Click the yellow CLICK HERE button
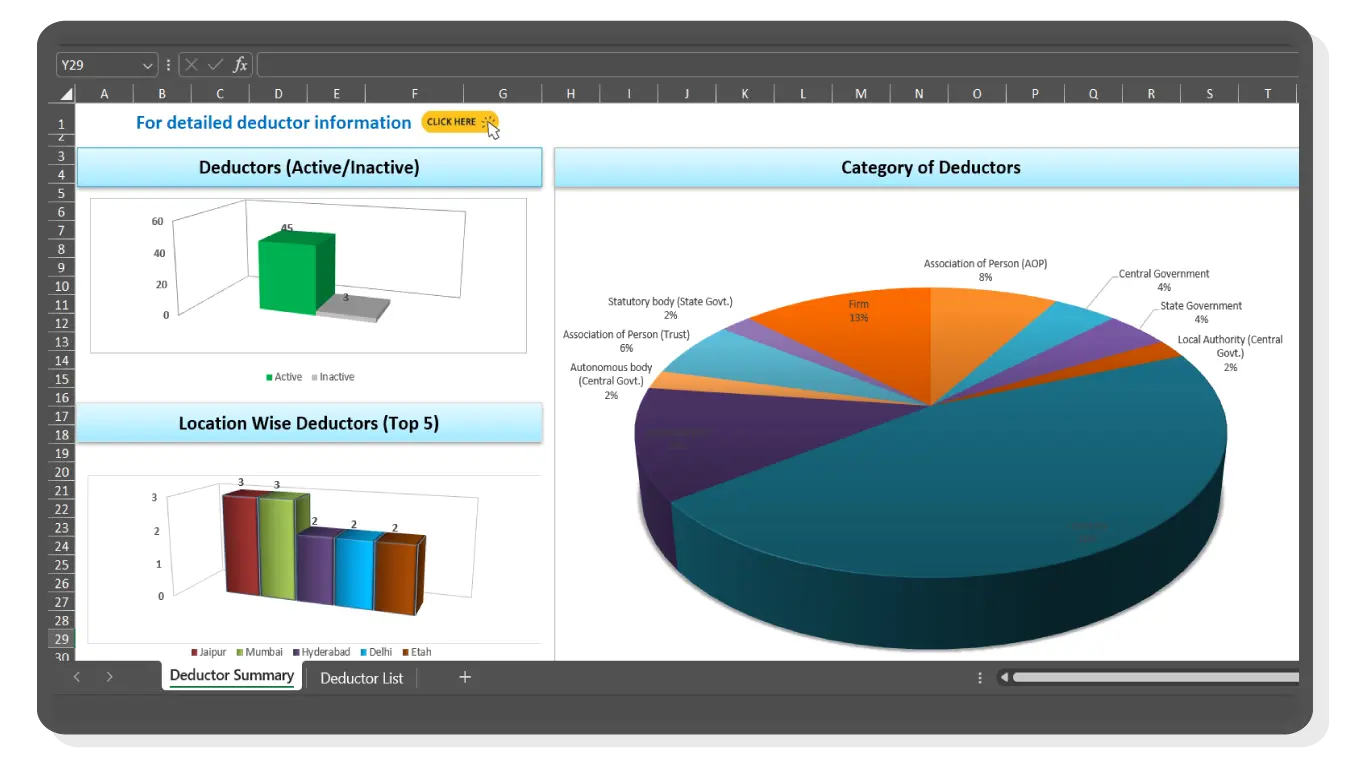This screenshot has width=1366, height=768. pyautogui.click(x=460, y=122)
